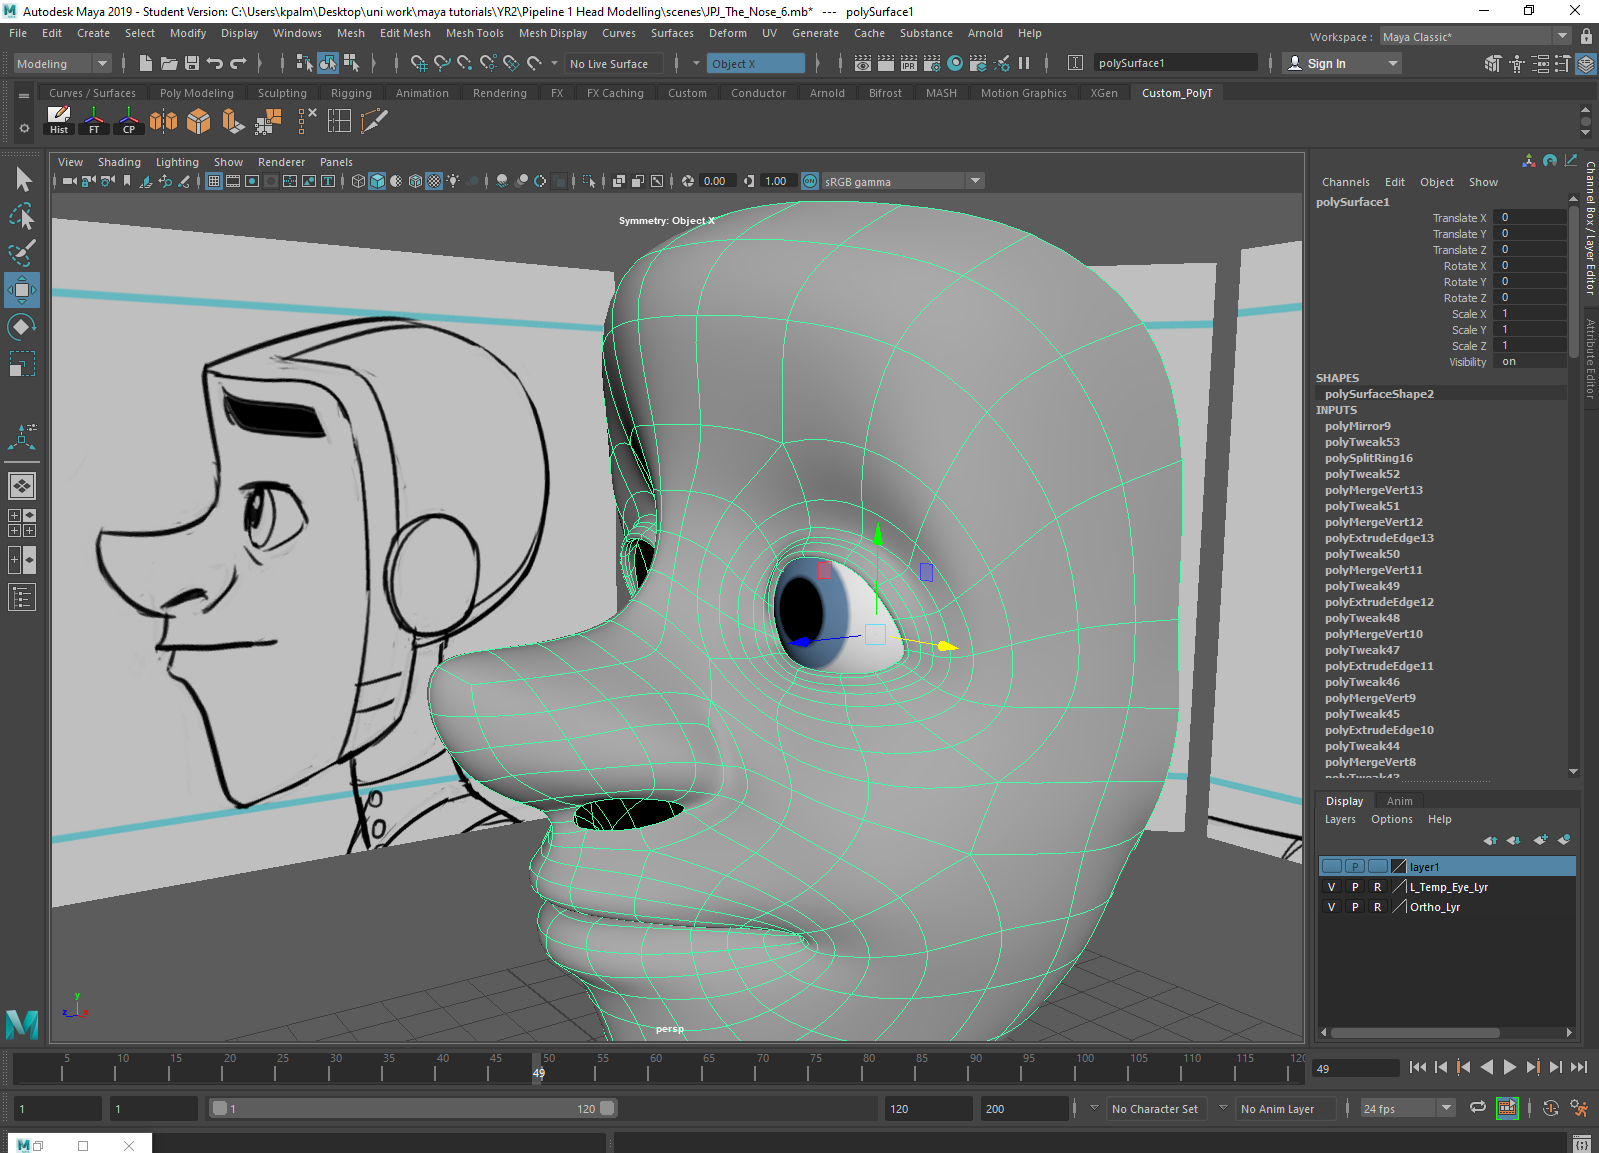Toggle the color management ON button
The width and height of the screenshot is (1599, 1153).
[x=810, y=181]
